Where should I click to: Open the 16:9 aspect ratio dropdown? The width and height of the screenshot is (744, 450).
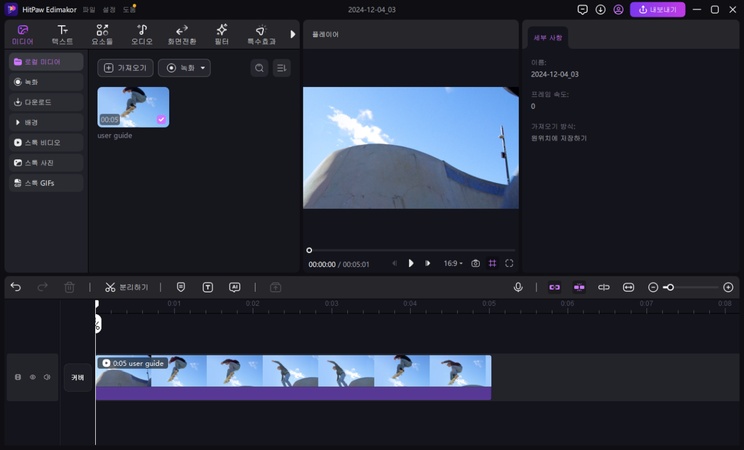pos(453,263)
